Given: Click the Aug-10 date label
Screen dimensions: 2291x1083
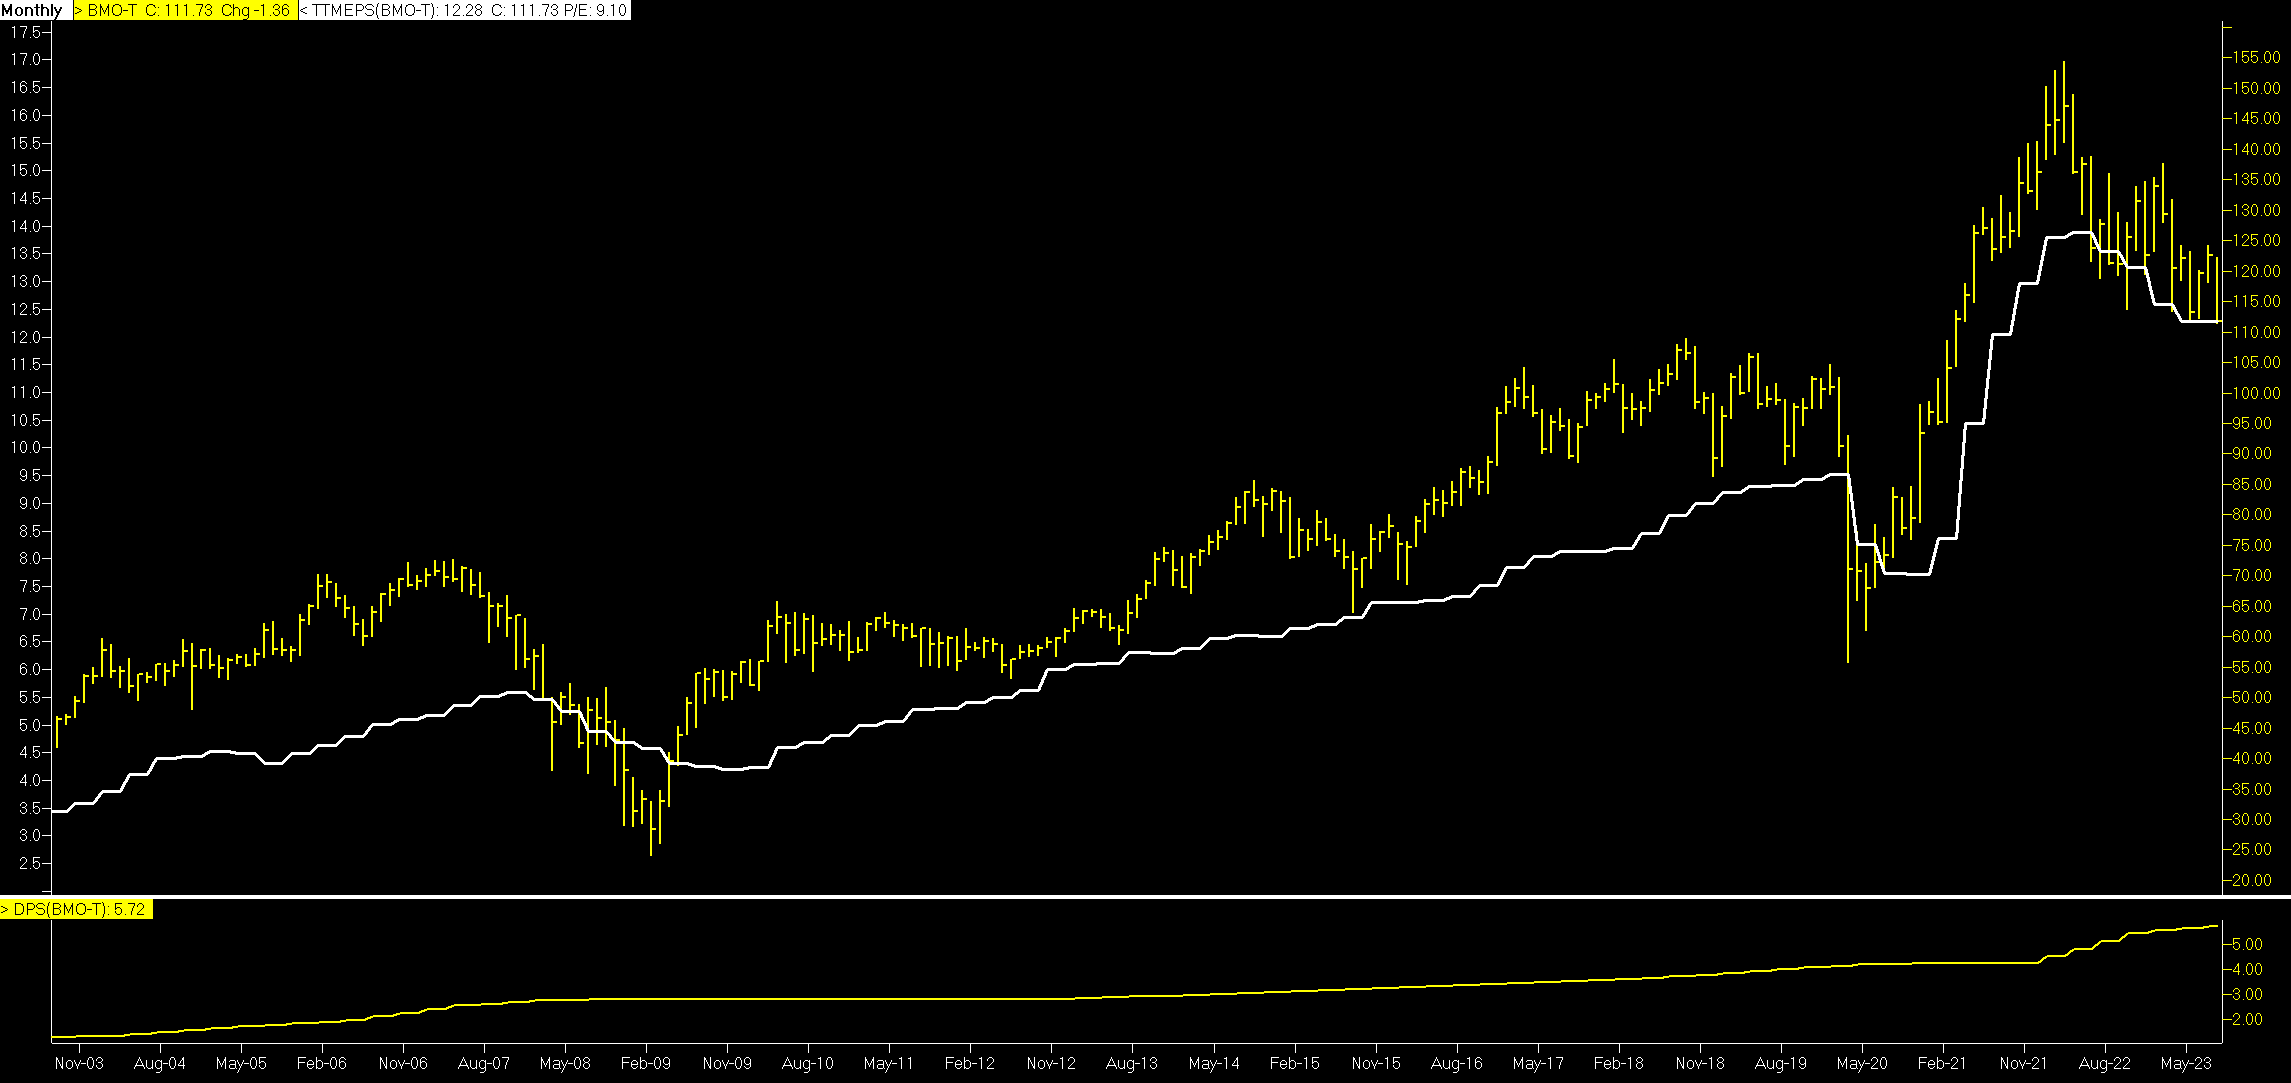Looking at the screenshot, I should coord(808,1063).
